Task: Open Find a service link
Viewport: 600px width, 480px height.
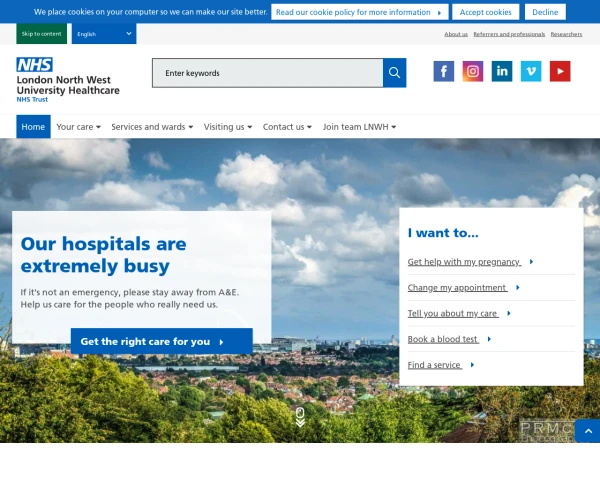Action: 435,365
